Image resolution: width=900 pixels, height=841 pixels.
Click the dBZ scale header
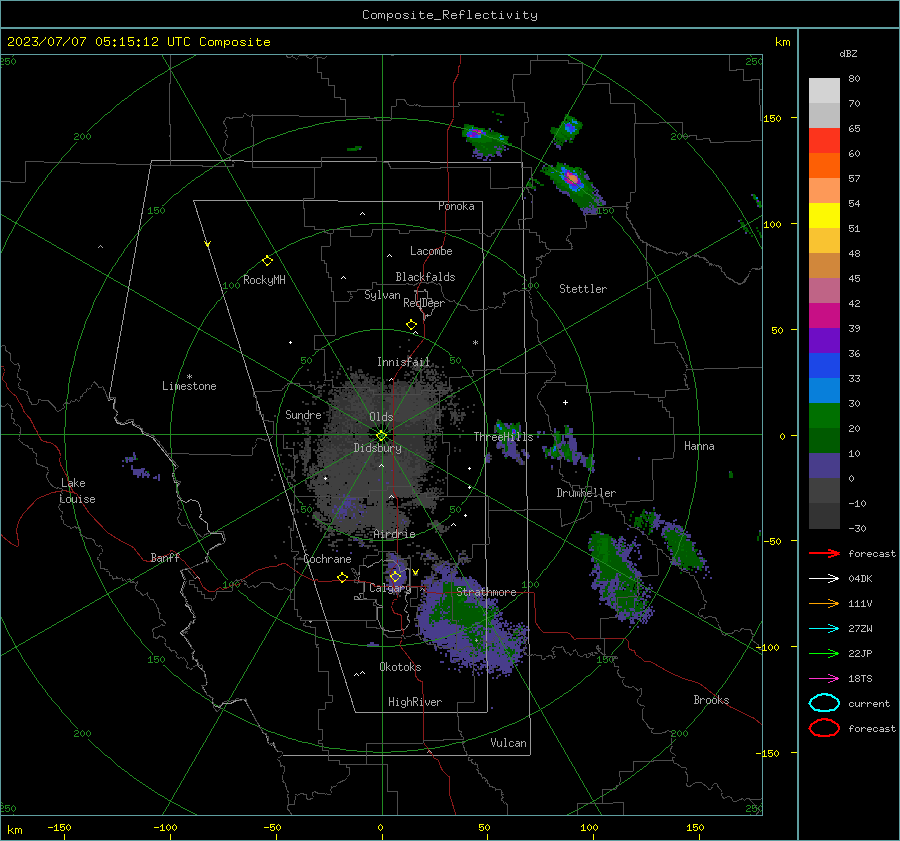[x=848, y=53]
